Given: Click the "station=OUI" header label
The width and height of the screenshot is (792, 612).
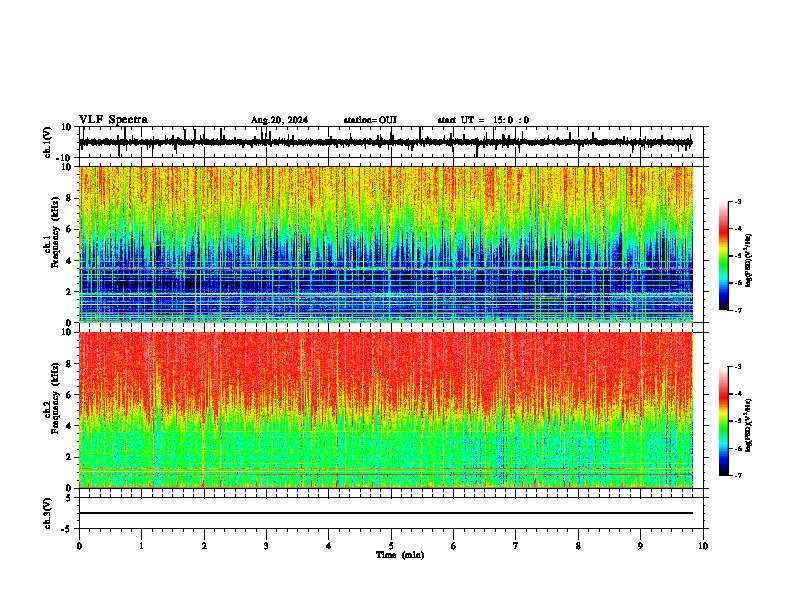Looking at the screenshot, I should pos(370,120).
